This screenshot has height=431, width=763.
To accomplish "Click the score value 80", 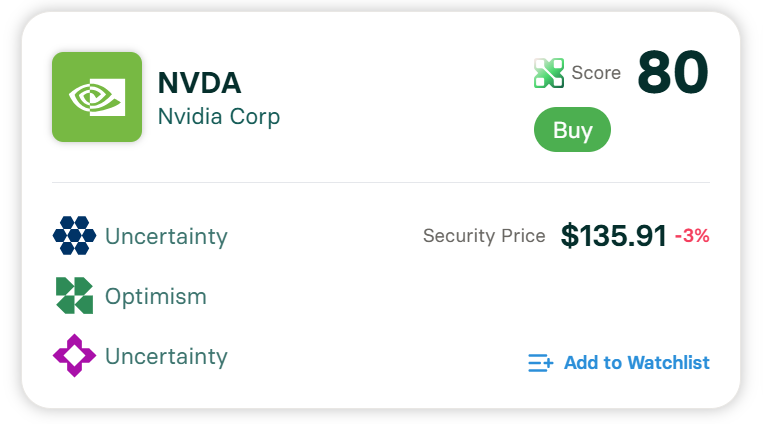I will [672, 73].
